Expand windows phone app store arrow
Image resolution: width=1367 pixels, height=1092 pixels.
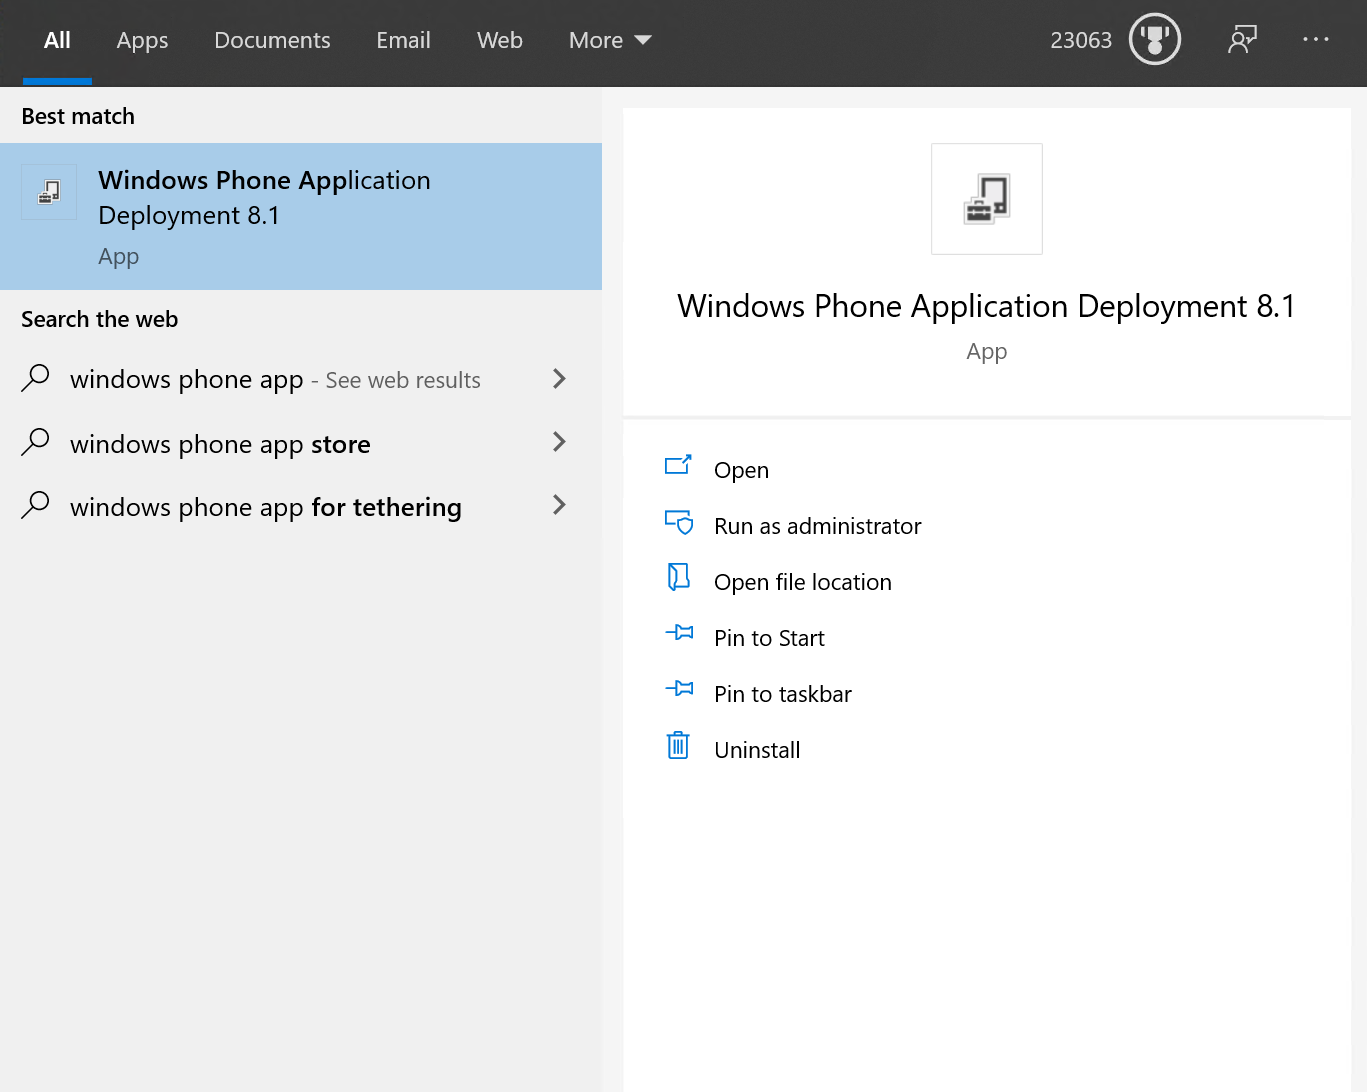[x=559, y=442]
